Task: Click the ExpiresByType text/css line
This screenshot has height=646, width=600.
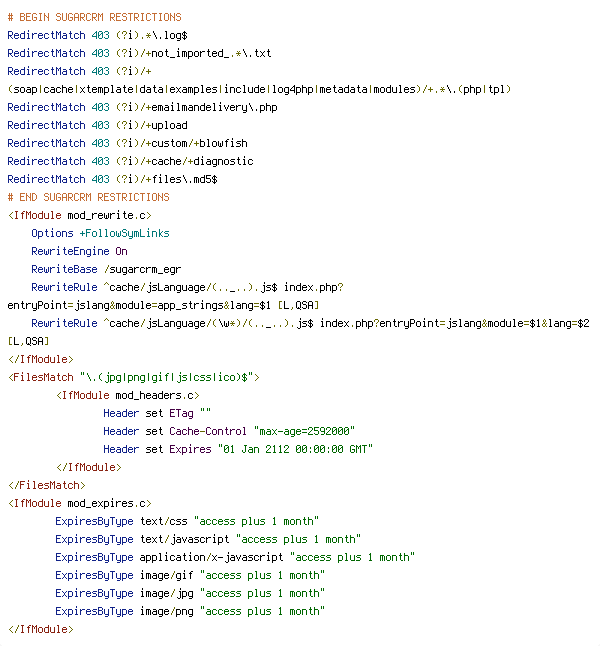Action: [187, 521]
